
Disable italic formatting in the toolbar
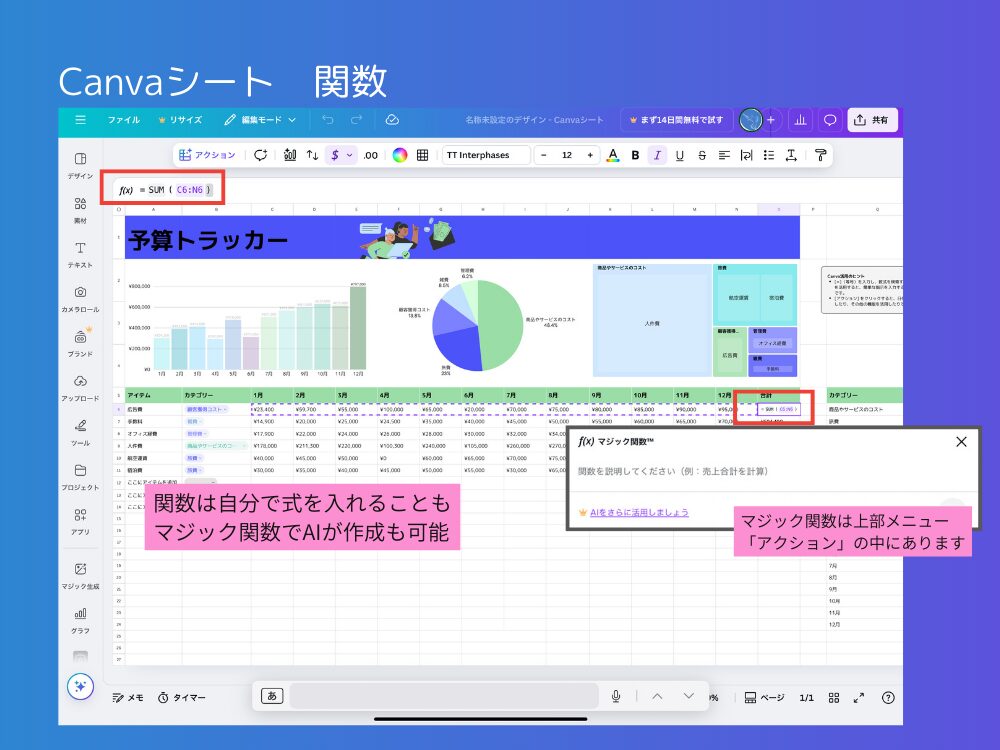coord(656,155)
